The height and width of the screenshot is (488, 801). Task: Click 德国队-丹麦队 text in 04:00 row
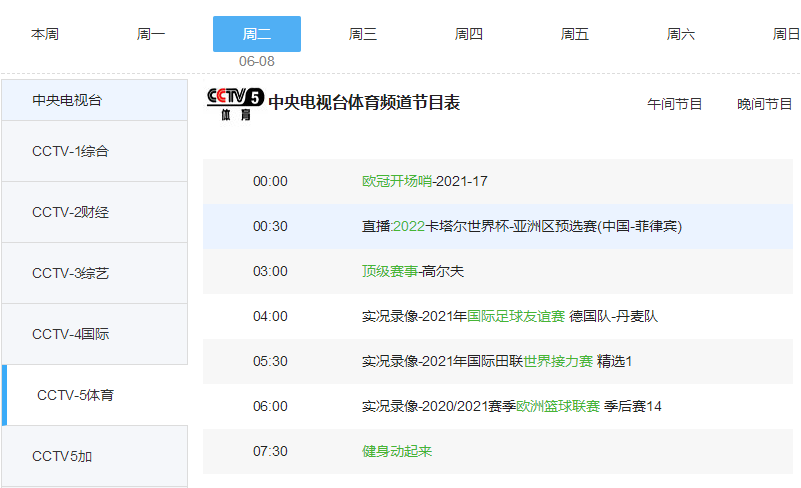pos(614,316)
